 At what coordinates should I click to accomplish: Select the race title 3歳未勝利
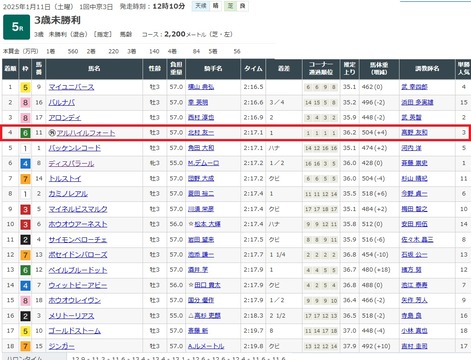click(x=57, y=20)
